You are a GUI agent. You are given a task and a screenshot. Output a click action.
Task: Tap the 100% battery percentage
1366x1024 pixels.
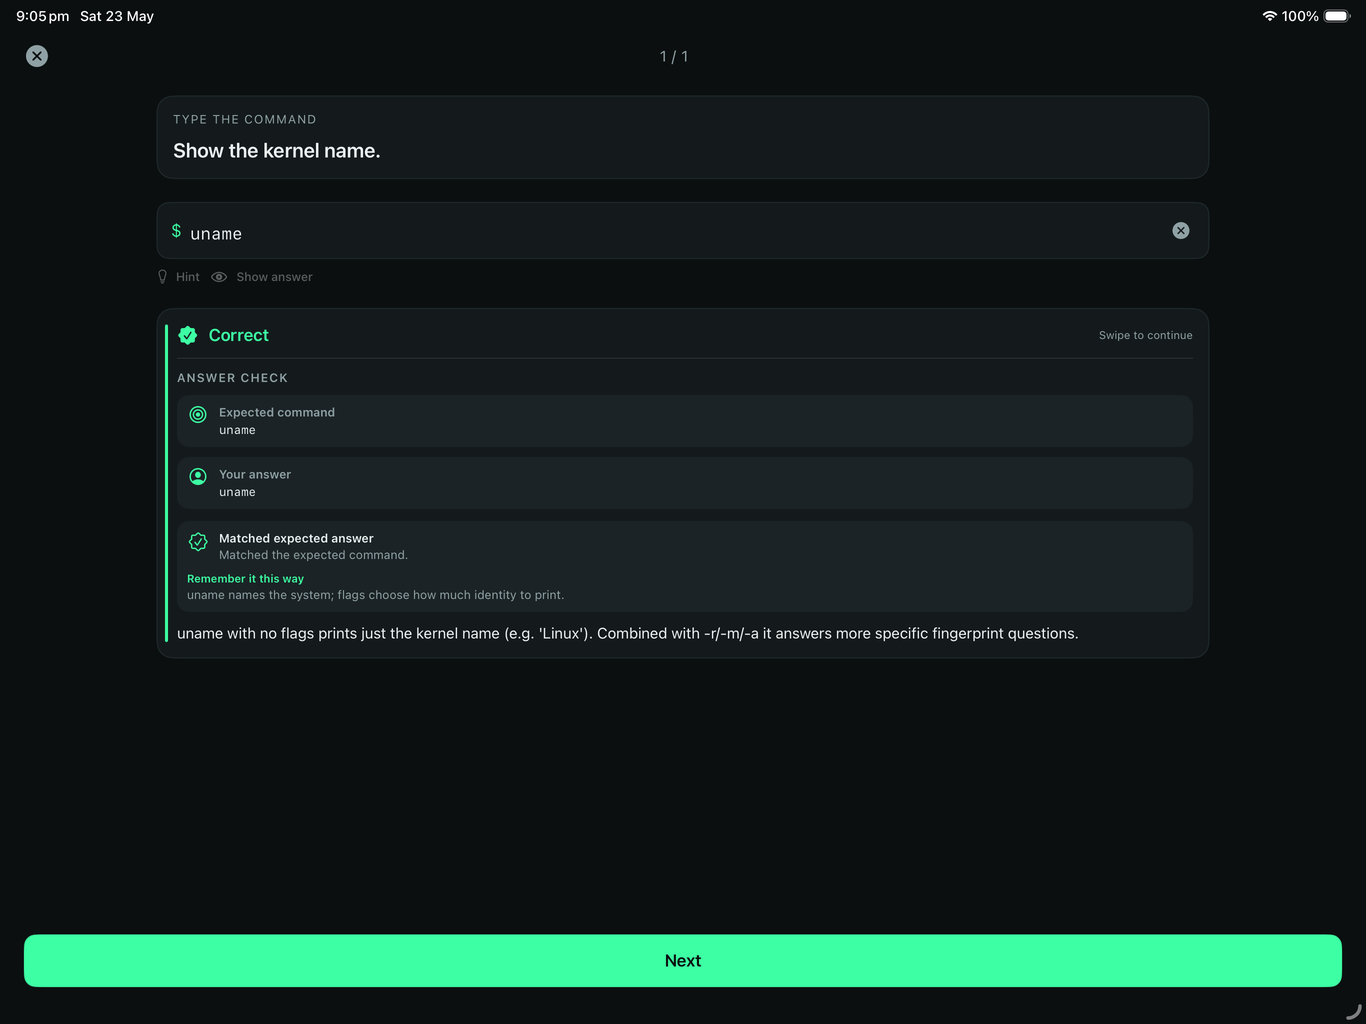tap(1300, 16)
